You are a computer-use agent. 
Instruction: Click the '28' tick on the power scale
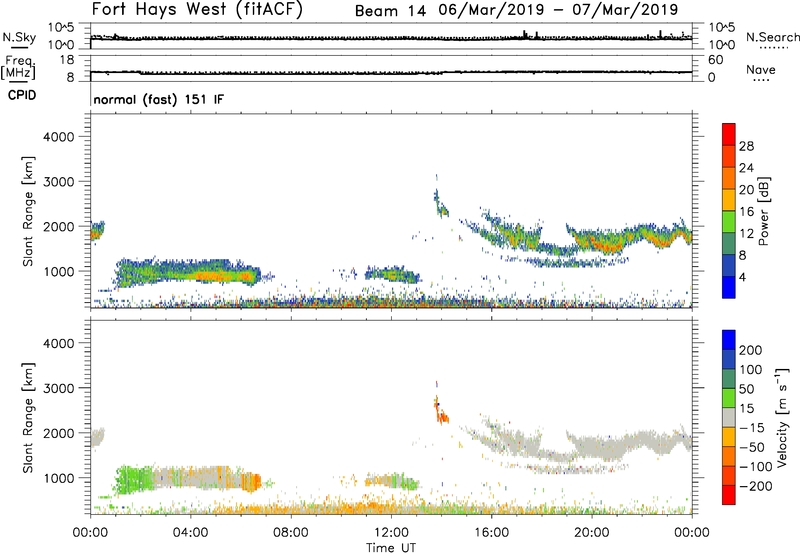(x=746, y=146)
